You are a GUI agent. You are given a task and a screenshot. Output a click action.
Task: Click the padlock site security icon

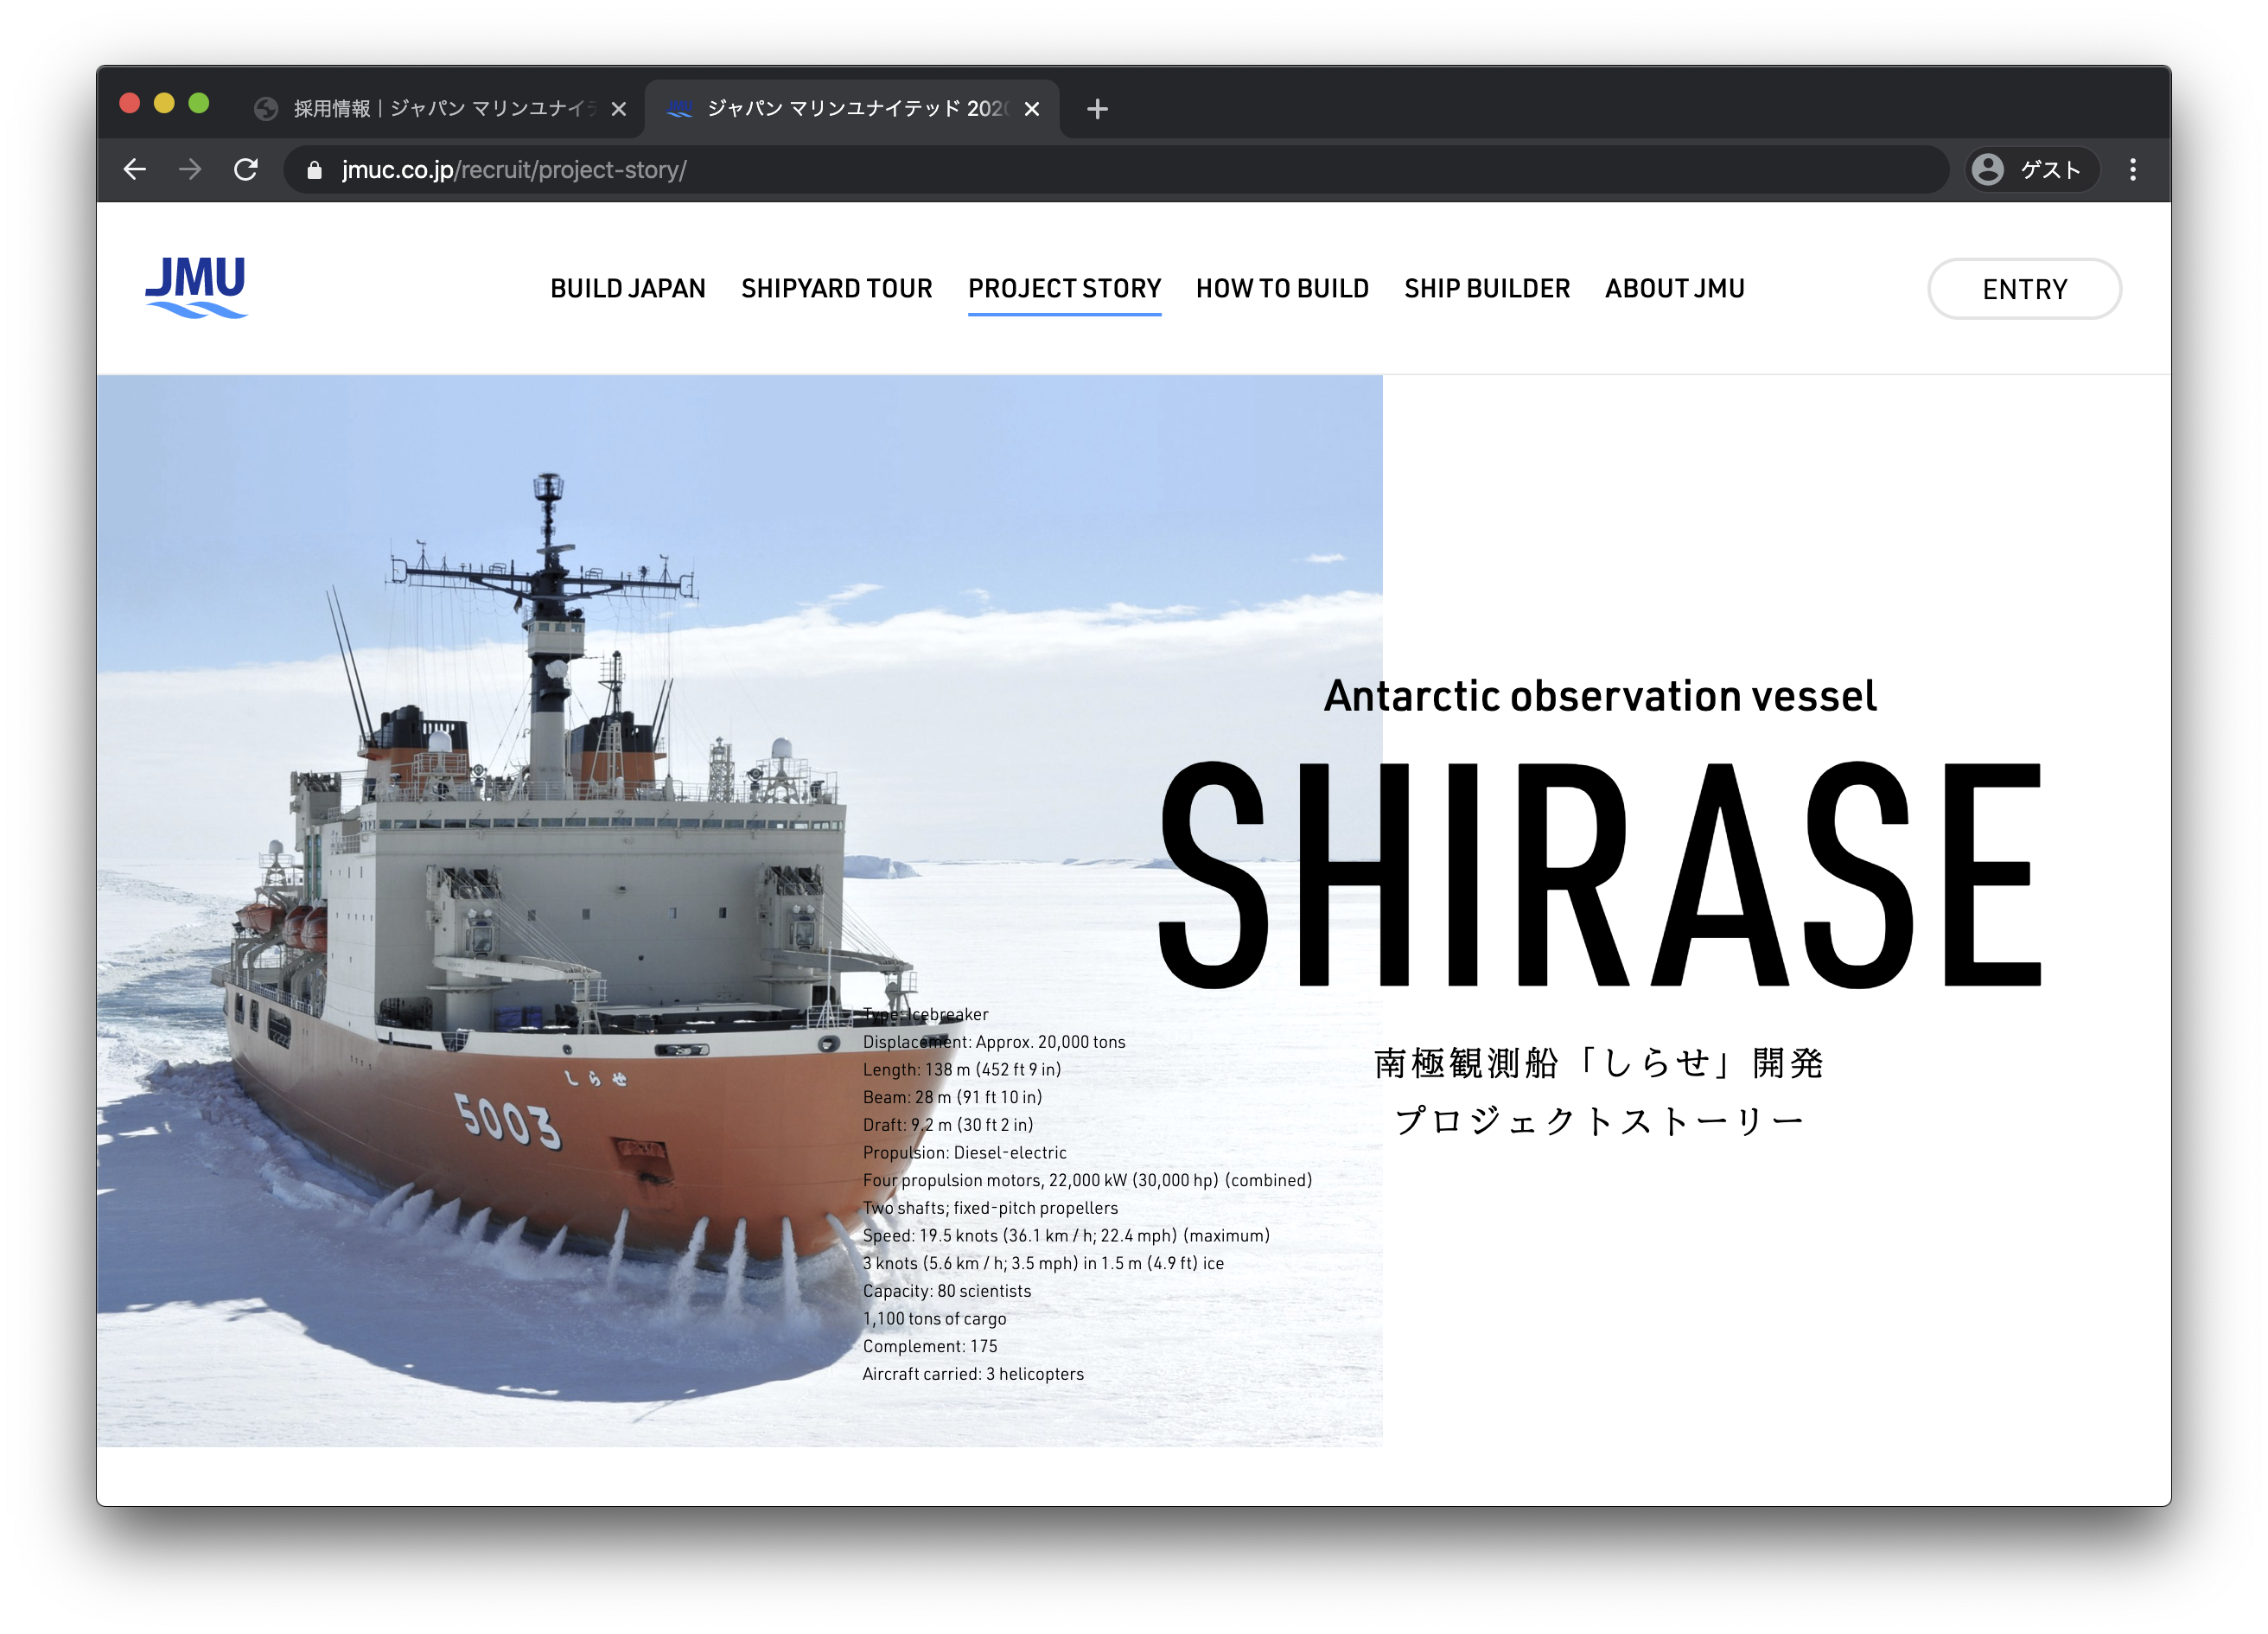click(314, 170)
